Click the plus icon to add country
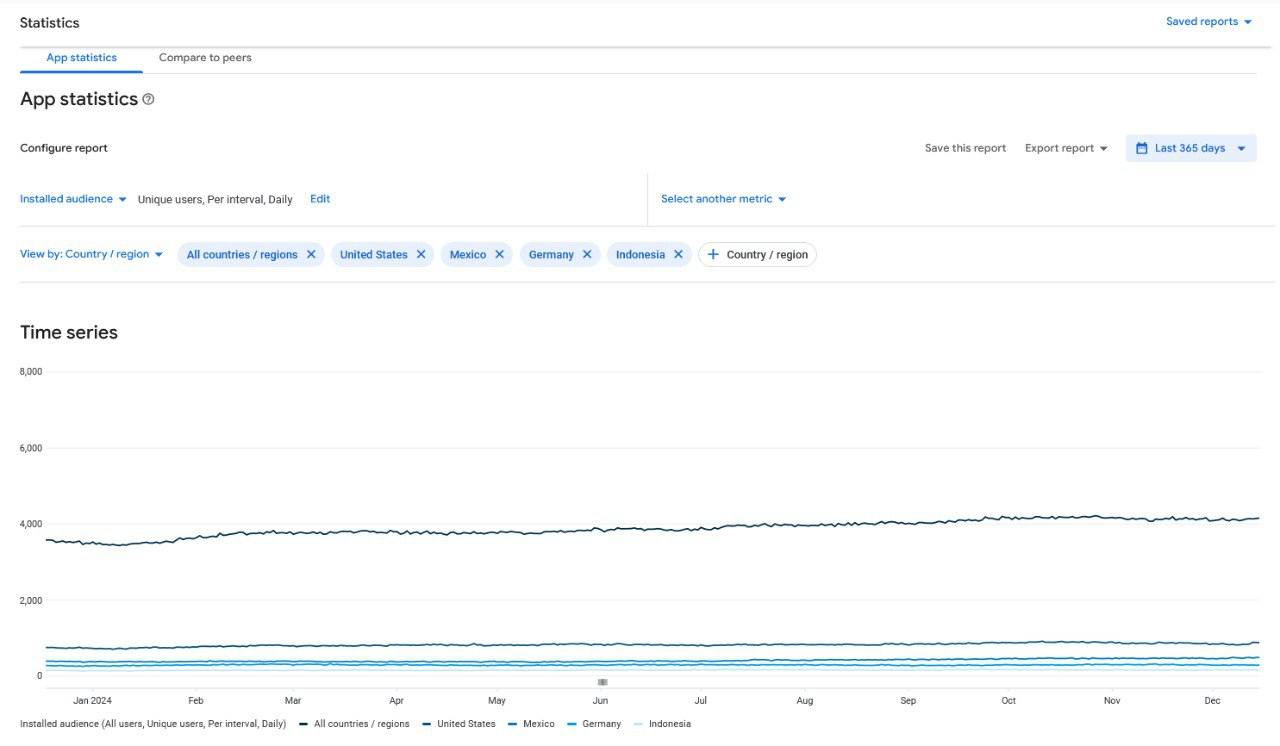Image resolution: width=1280 pixels, height=746 pixels. coord(713,255)
